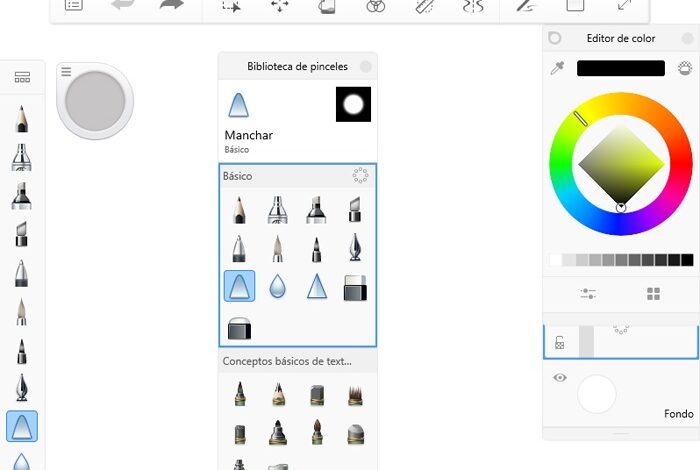700x470 pixels.
Task: Toggle symmetry in the top toolbar
Action: tap(473, 6)
